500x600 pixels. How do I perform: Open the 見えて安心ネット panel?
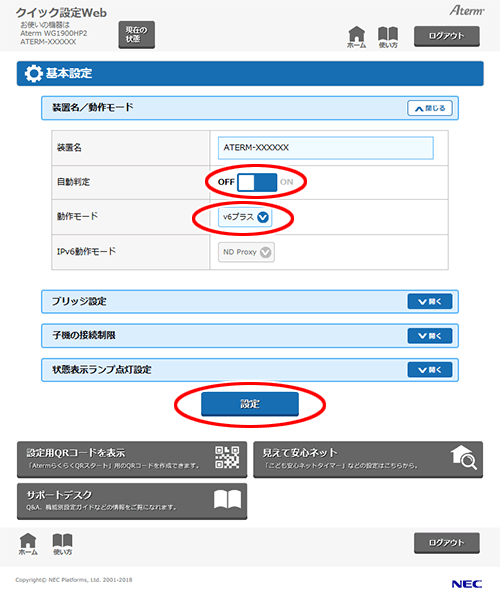tap(368, 460)
